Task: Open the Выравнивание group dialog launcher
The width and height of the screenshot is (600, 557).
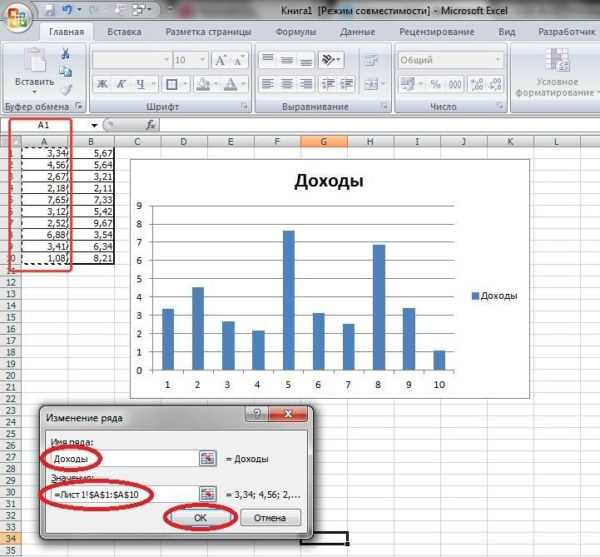Action: pos(384,106)
